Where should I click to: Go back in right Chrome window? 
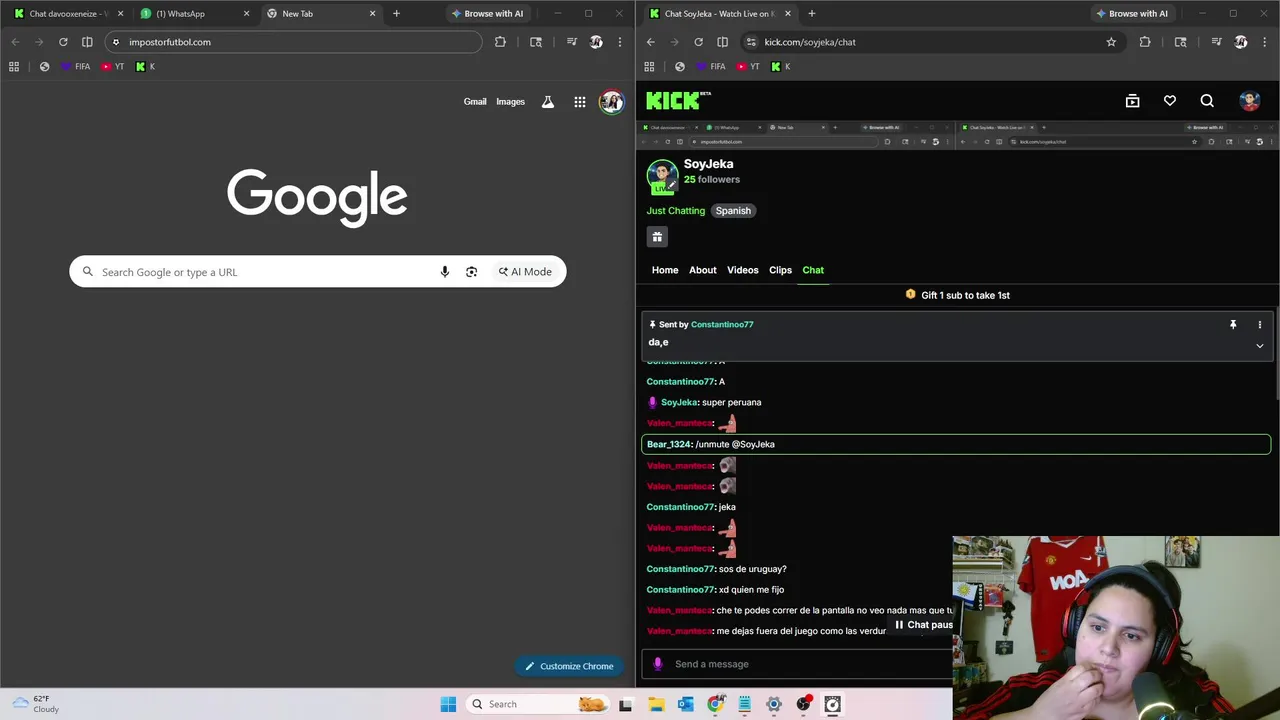tap(650, 42)
